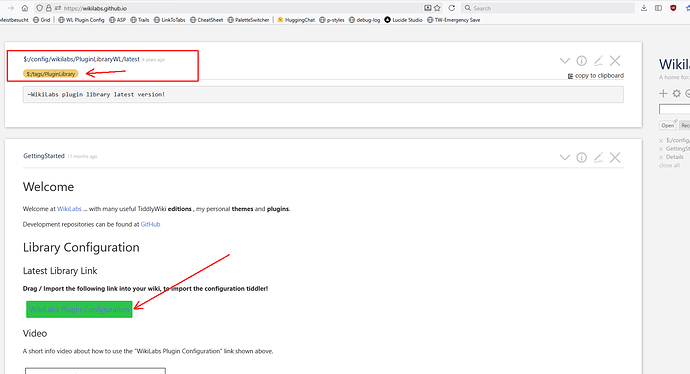690x374 pixels.
Task: Open the PaletteSwitcher bookmark
Action: coord(249,20)
